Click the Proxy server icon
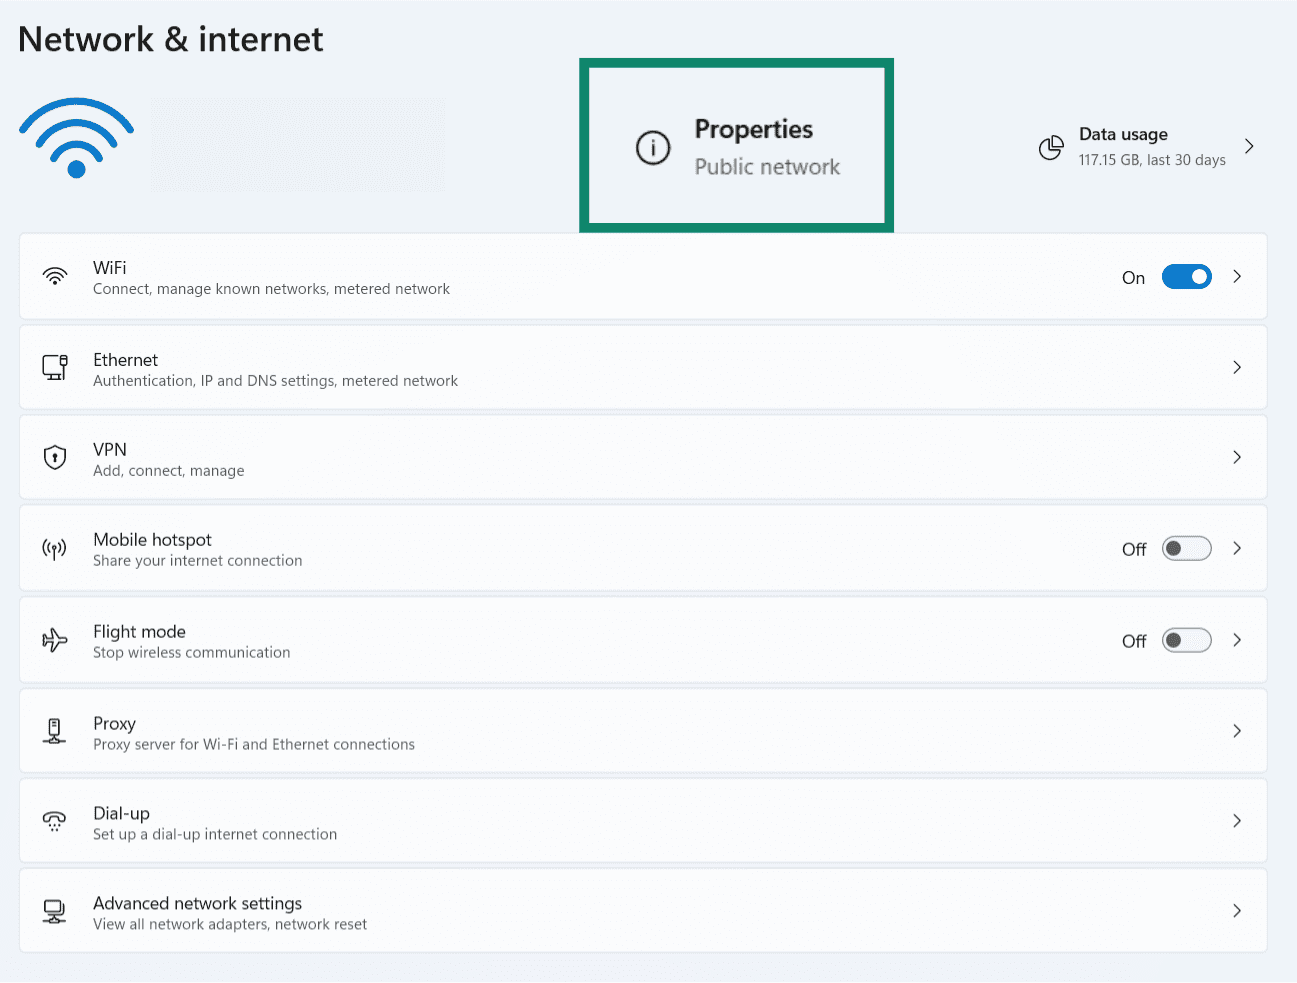1297x983 pixels. (54, 730)
